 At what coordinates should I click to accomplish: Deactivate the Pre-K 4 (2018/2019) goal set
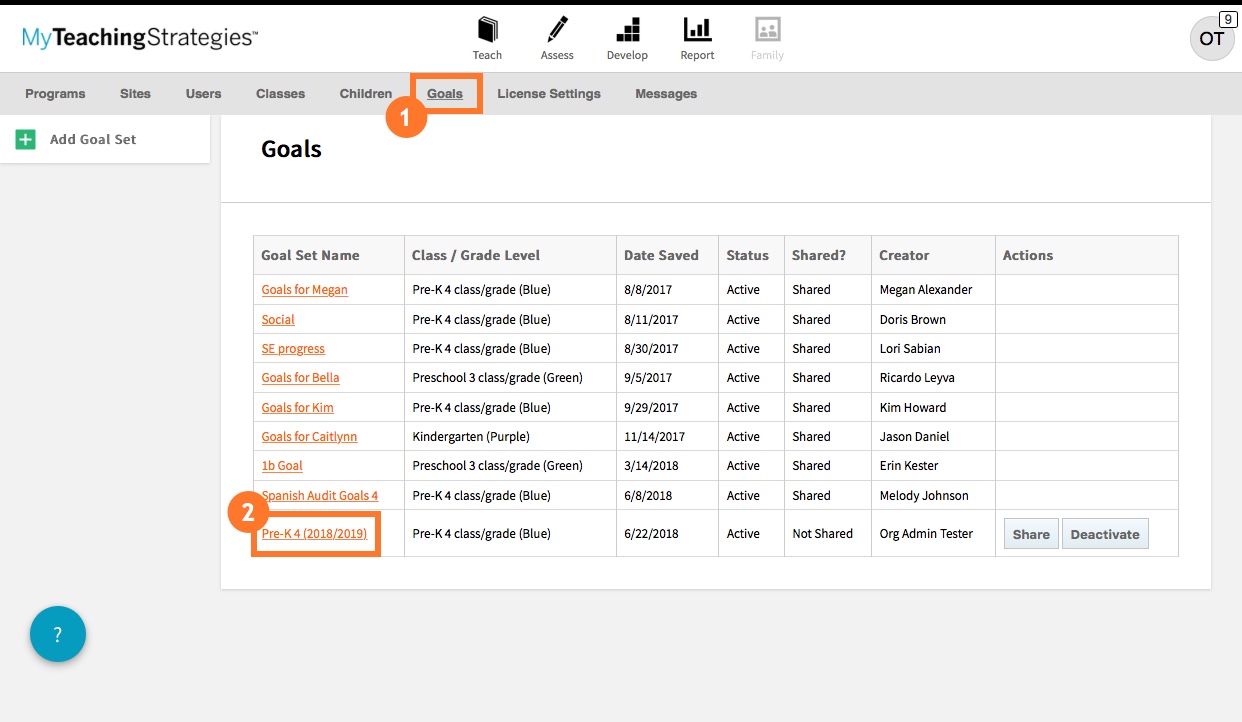pyautogui.click(x=1105, y=533)
